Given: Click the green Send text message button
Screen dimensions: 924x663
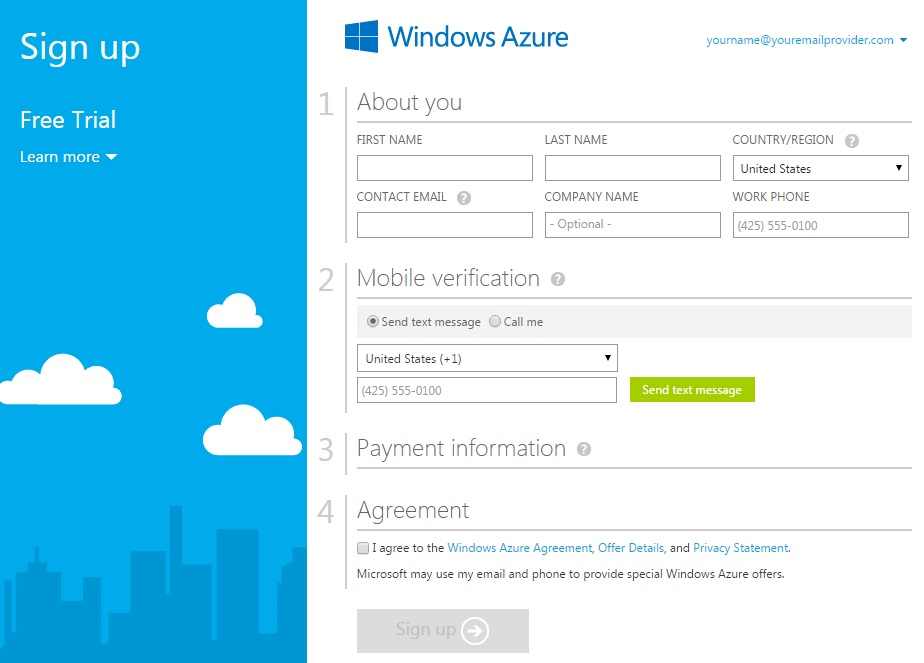Looking at the screenshot, I should [x=692, y=390].
